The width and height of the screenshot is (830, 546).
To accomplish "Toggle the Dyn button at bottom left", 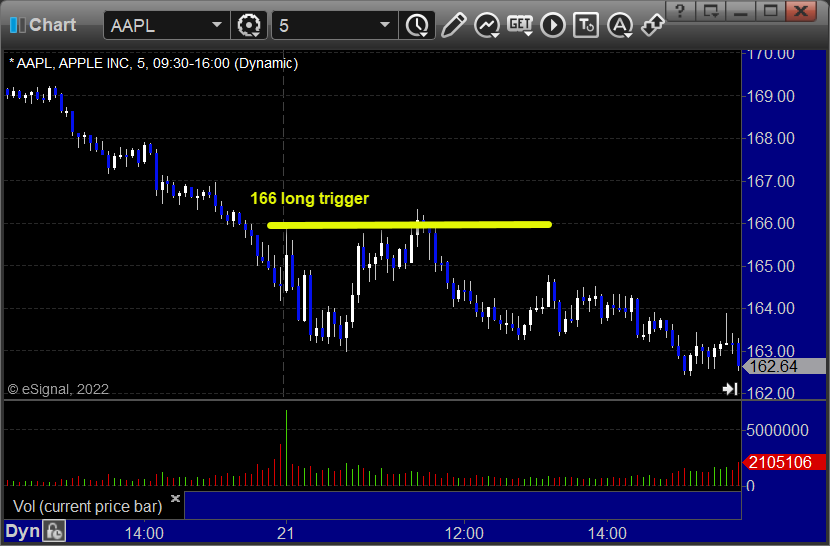I will click(23, 531).
